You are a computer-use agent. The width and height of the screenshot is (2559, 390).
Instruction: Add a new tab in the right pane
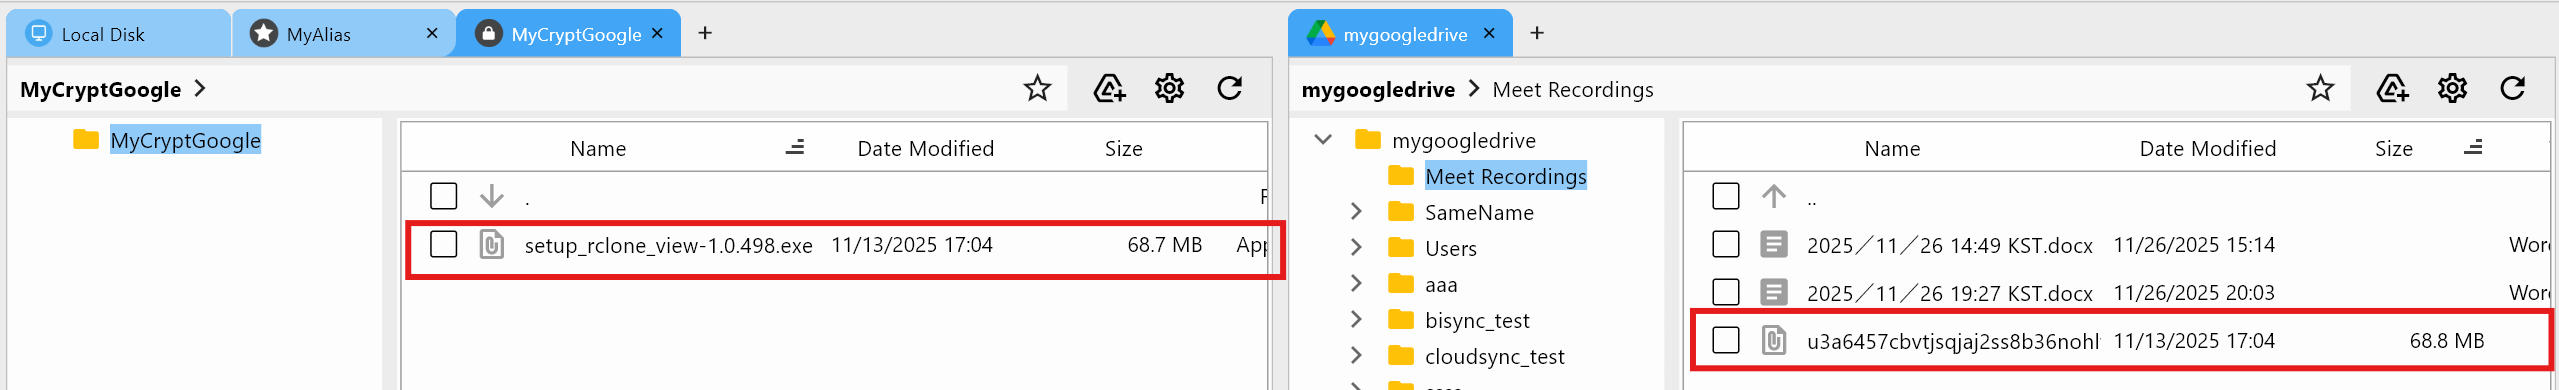1537,33
